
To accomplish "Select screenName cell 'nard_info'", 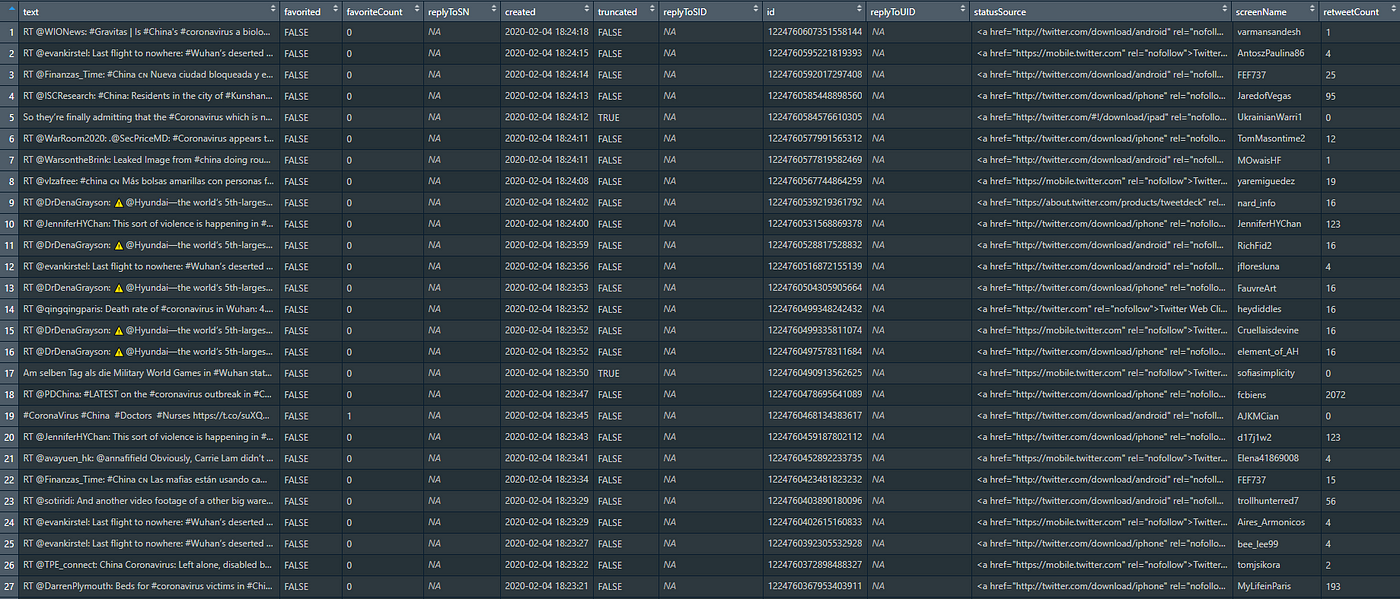I will point(1257,202).
